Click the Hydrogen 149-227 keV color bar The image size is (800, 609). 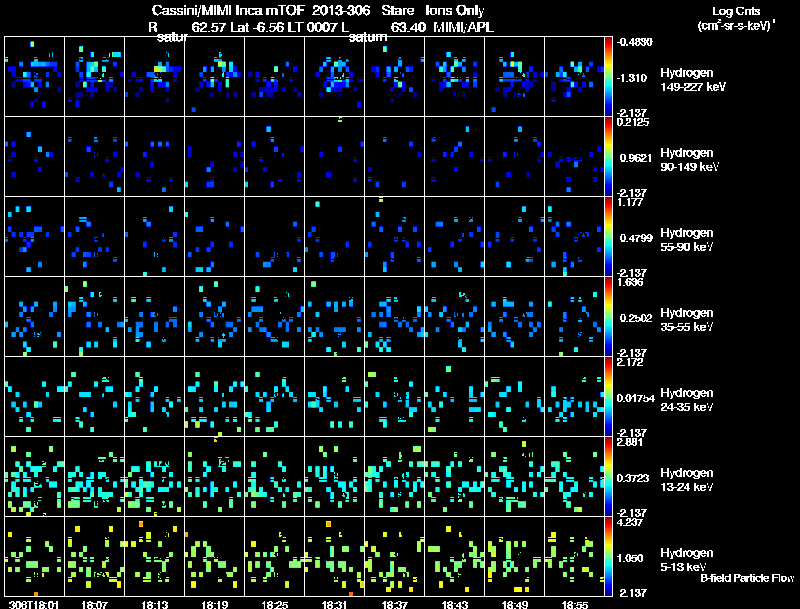point(609,76)
